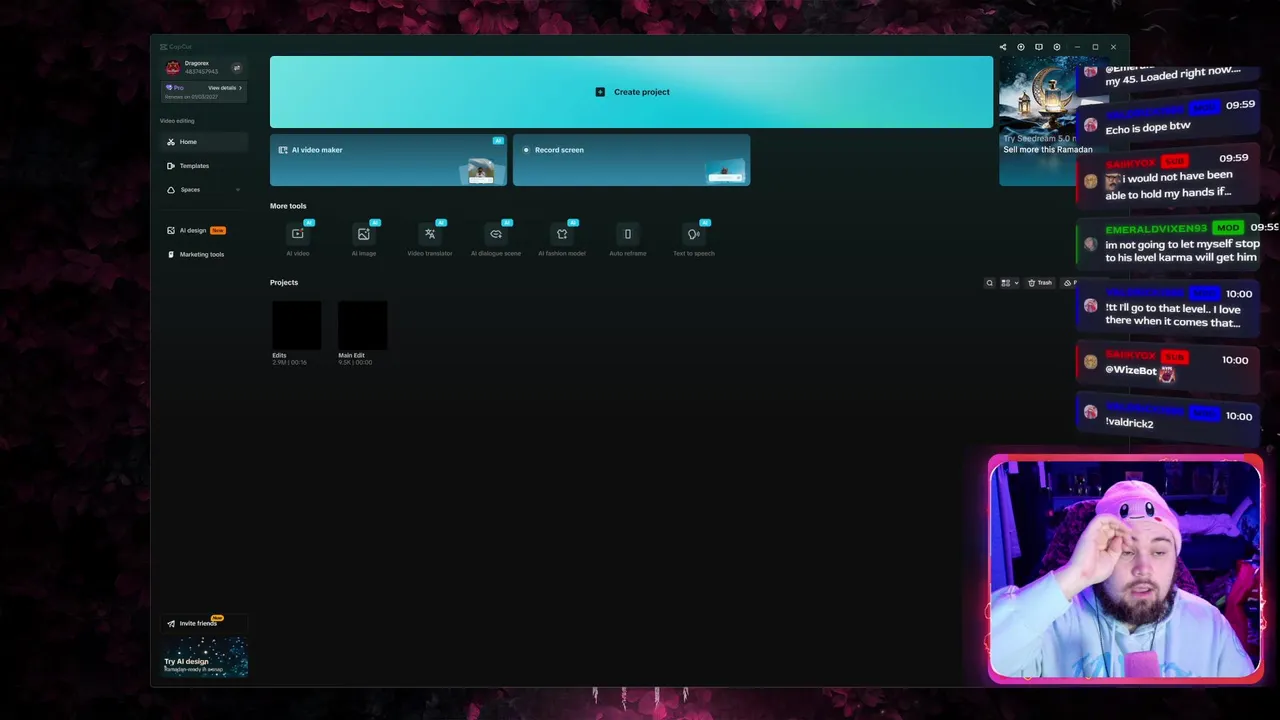Screen dimensions: 1280x720
Task: Open the Edits project thumbnail
Action: pyautogui.click(x=297, y=326)
